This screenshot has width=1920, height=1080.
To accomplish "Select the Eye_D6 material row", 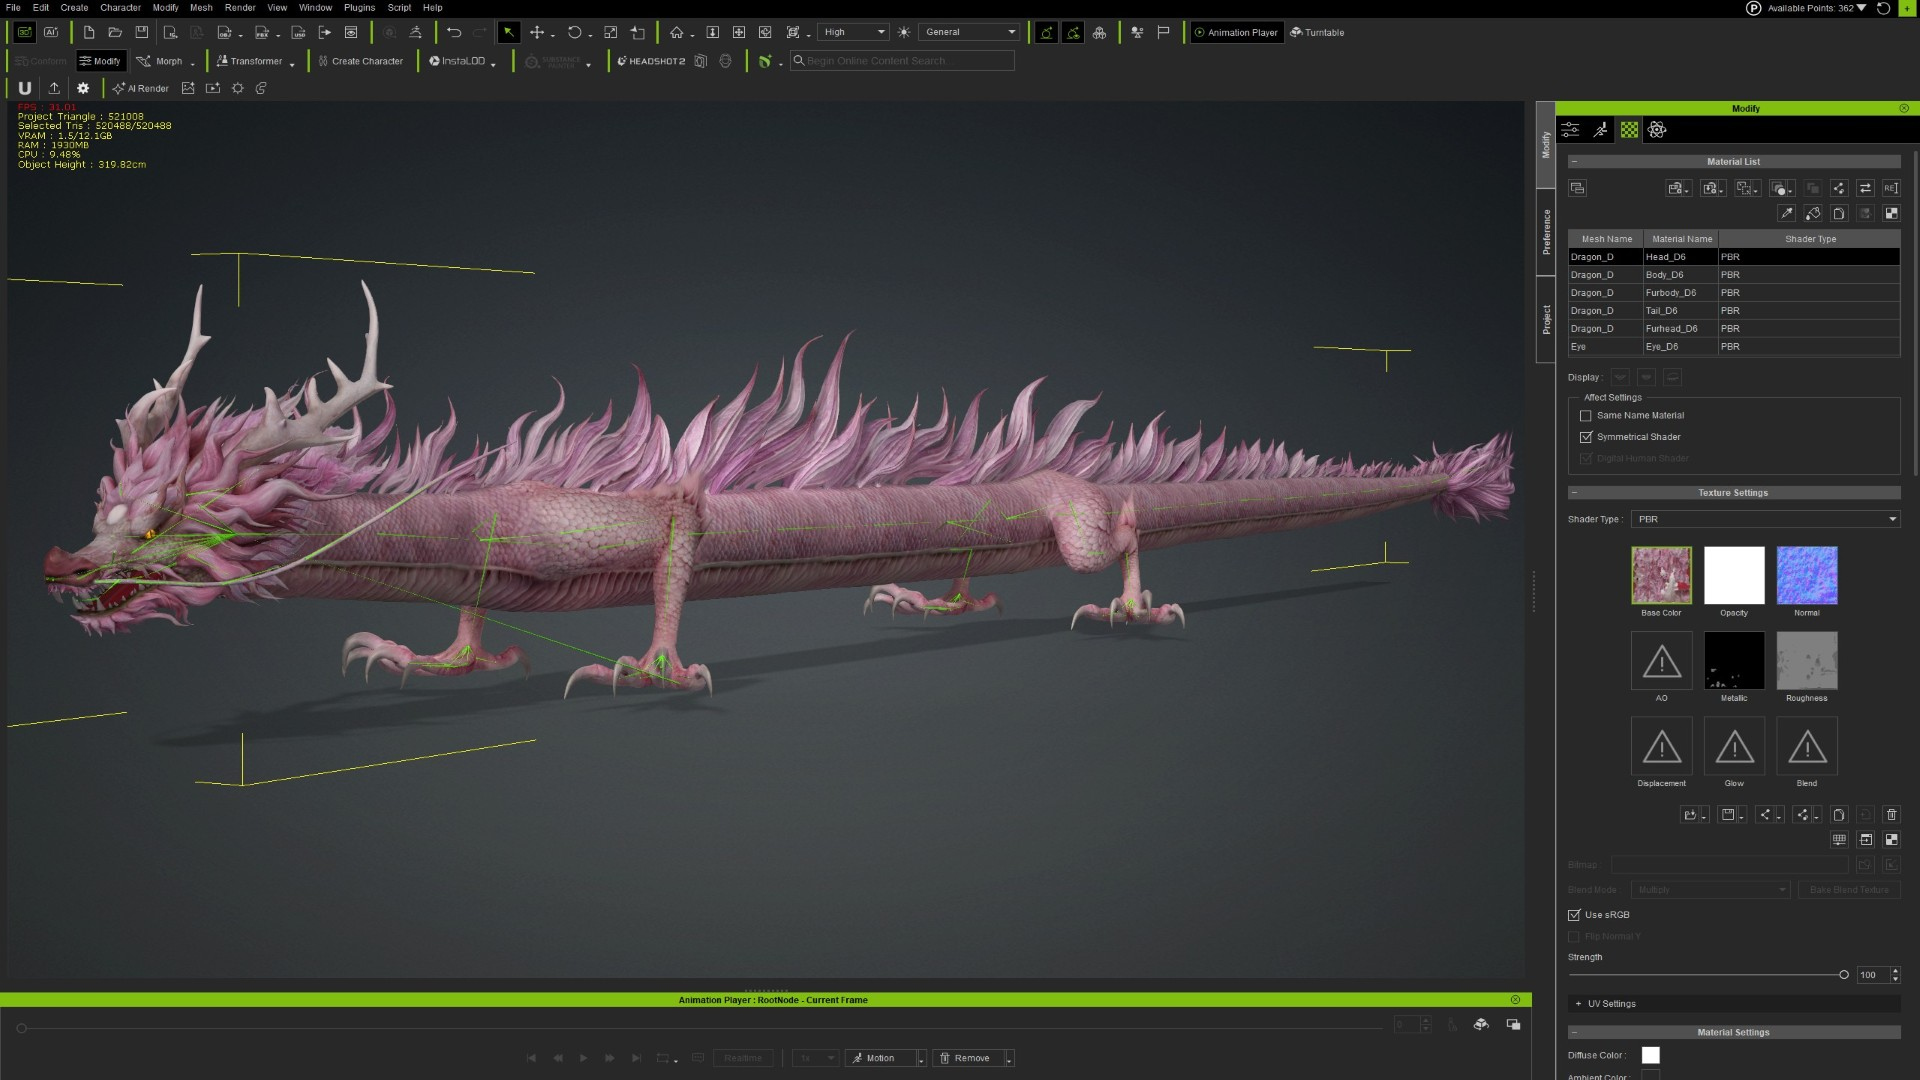I will point(1733,347).
